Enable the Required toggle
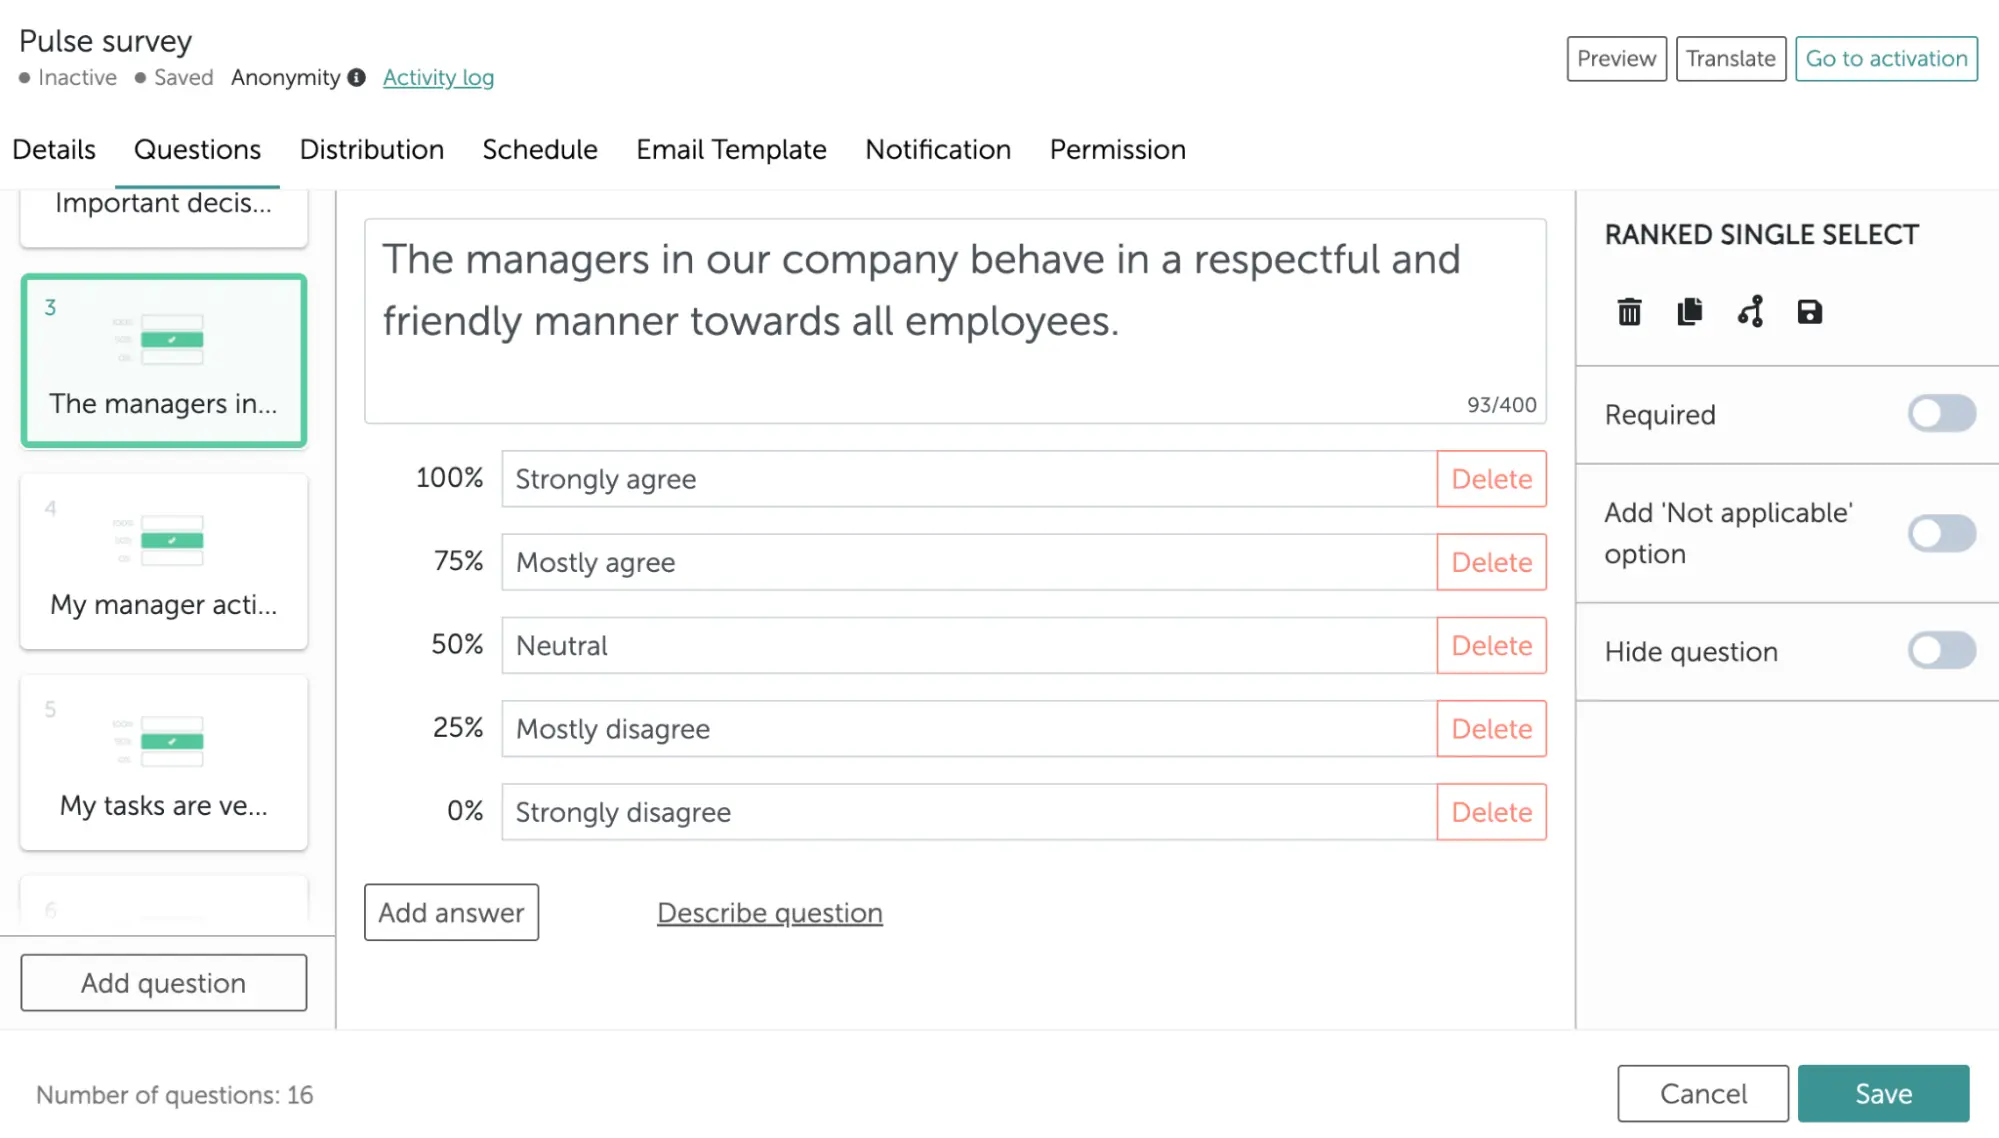Viewport: 1999px width, 1138px height. [x=1940, y=414]
